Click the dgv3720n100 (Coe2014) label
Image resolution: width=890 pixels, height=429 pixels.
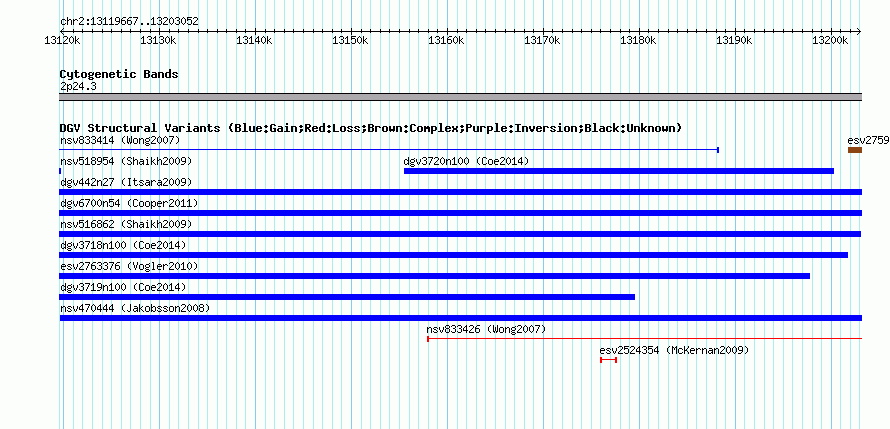tap(466, 161)
